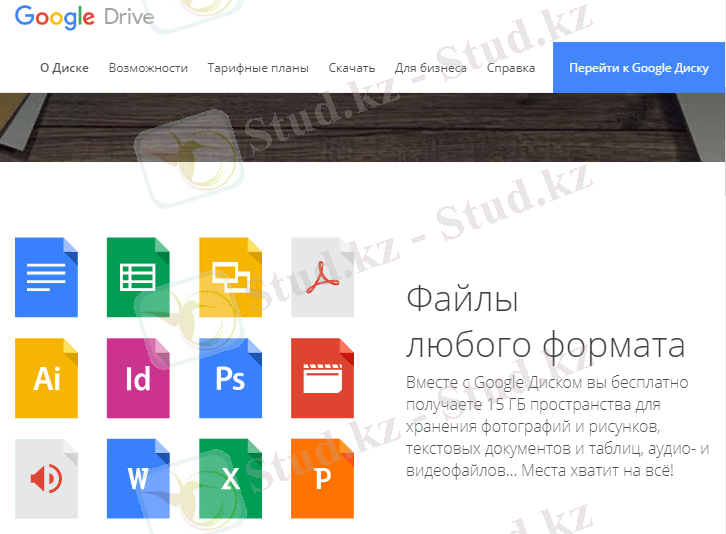726x534 pixels.
Task: Click the Перейти к Google Диску button
Action: click(639, 68)
